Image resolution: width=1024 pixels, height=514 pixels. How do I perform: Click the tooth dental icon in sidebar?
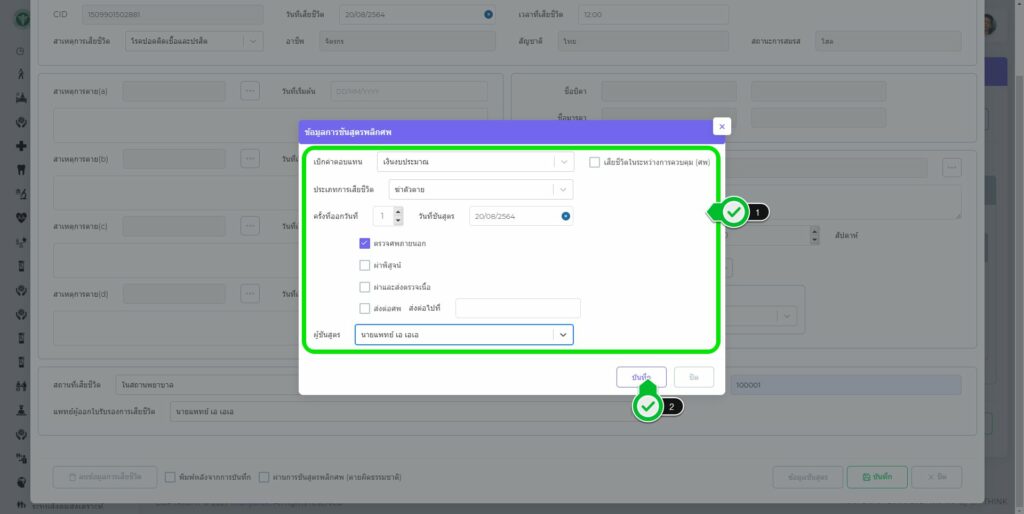click(21, 169)
